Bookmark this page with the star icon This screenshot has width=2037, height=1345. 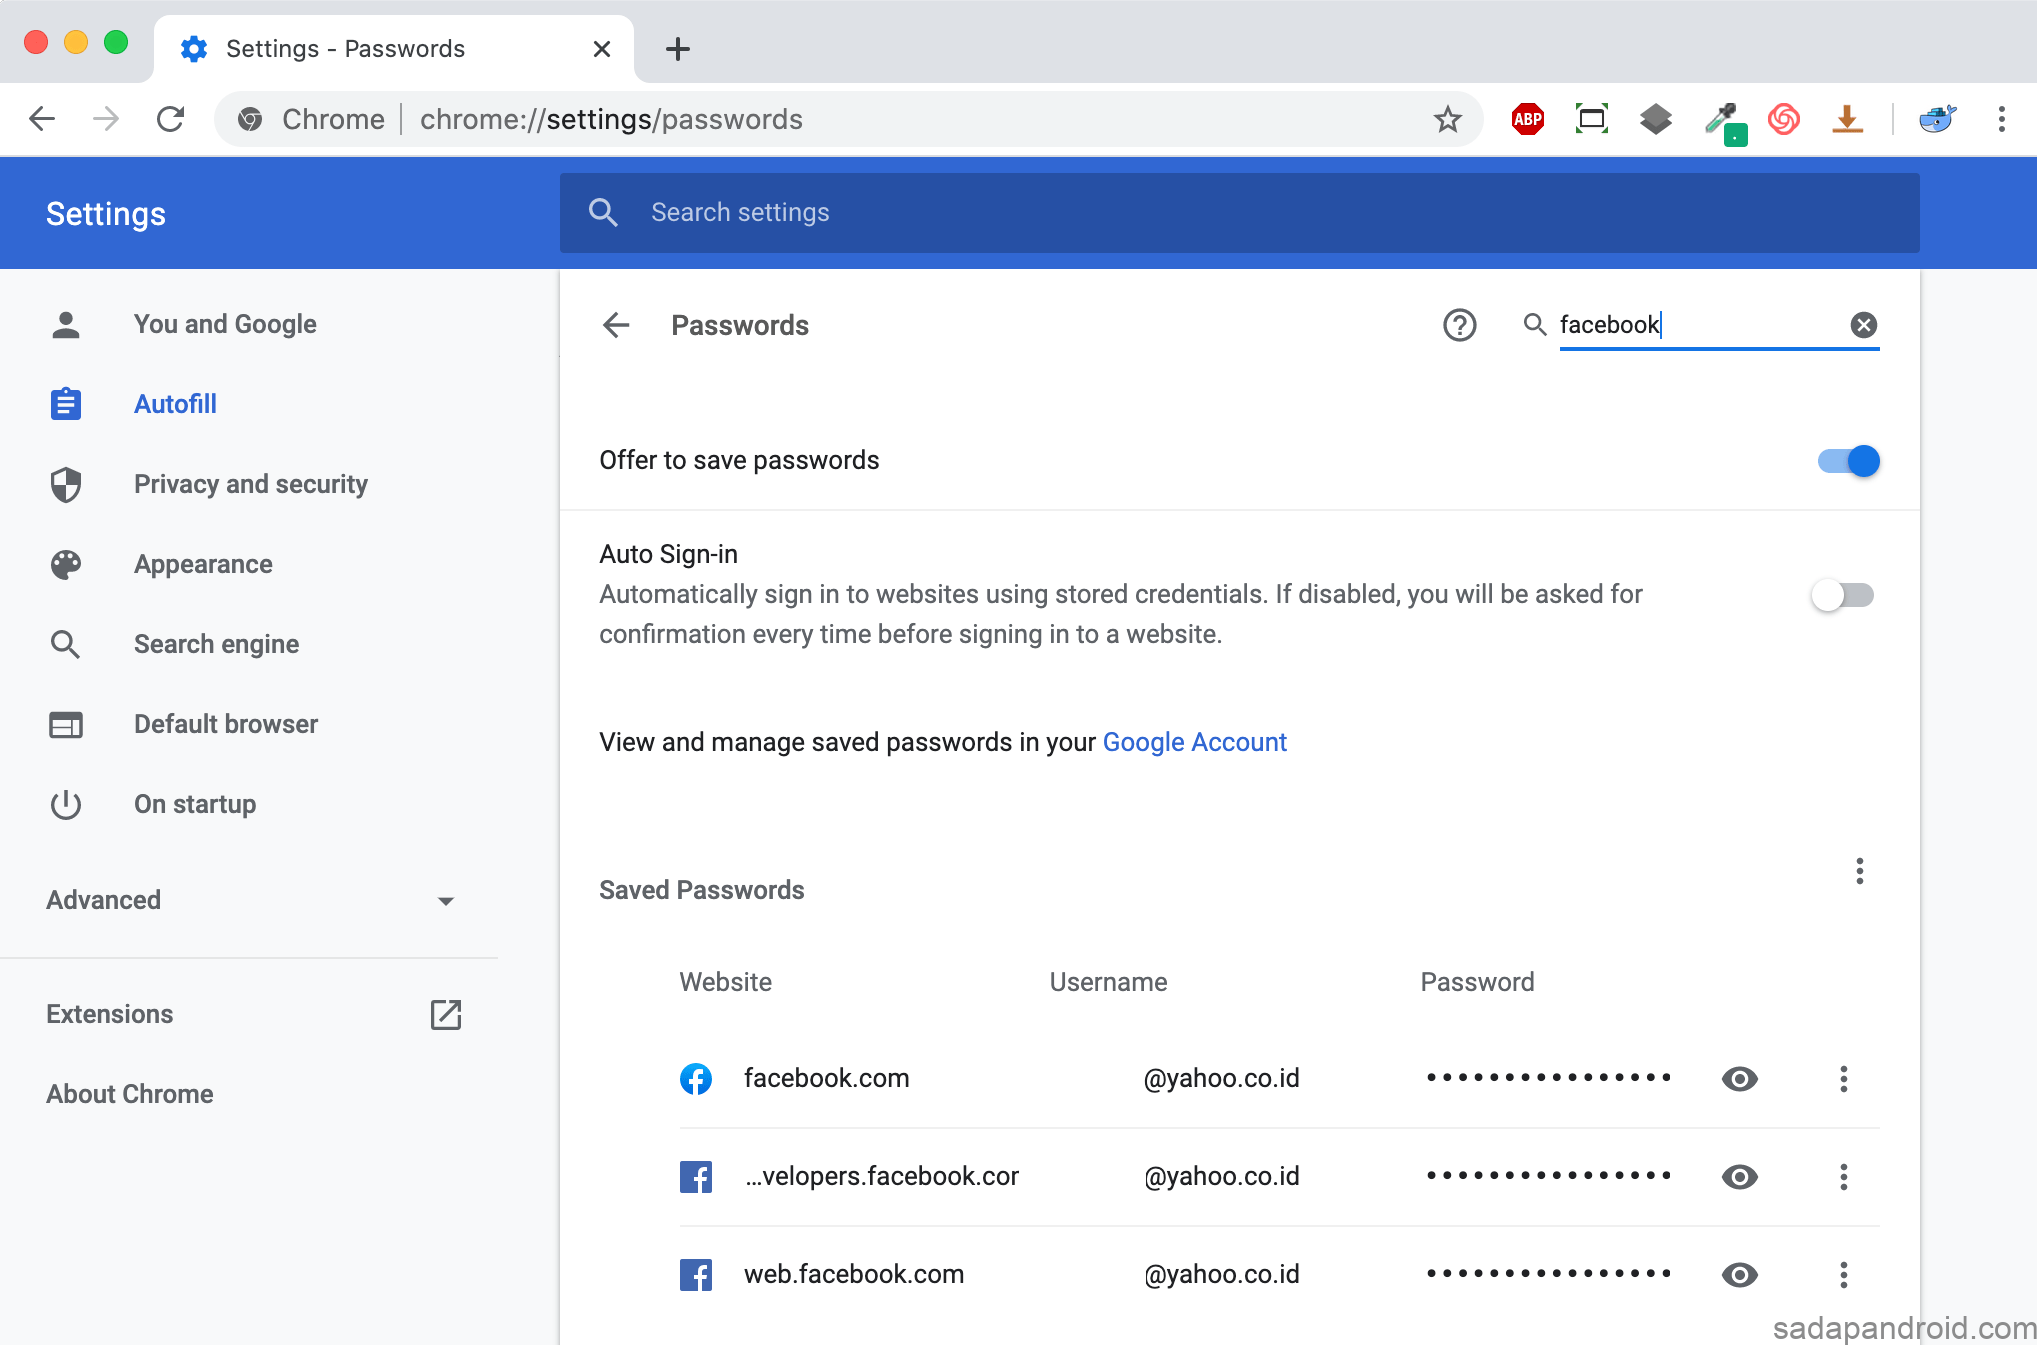click(1447, 120)
